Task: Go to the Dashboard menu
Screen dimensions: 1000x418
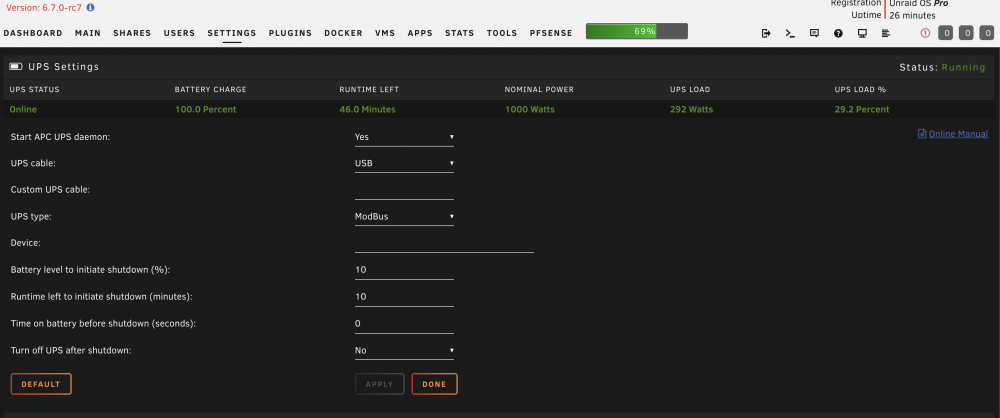Action: pyautogui.click(x=33, y=33)
